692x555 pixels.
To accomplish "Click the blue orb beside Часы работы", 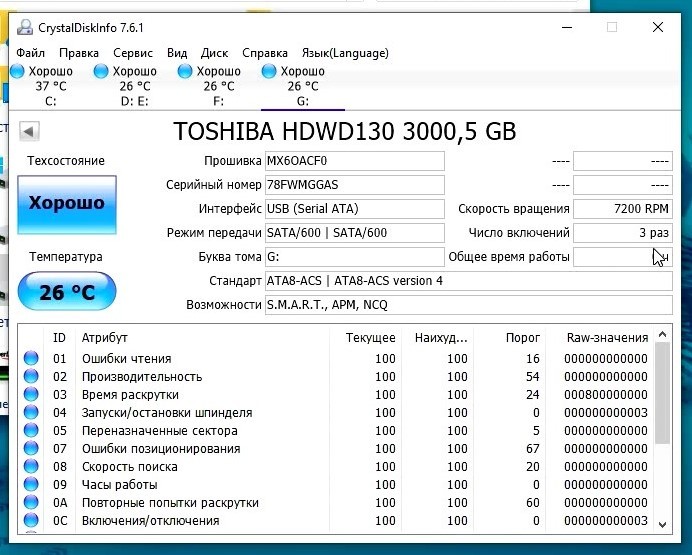I will tap(31, 485).
